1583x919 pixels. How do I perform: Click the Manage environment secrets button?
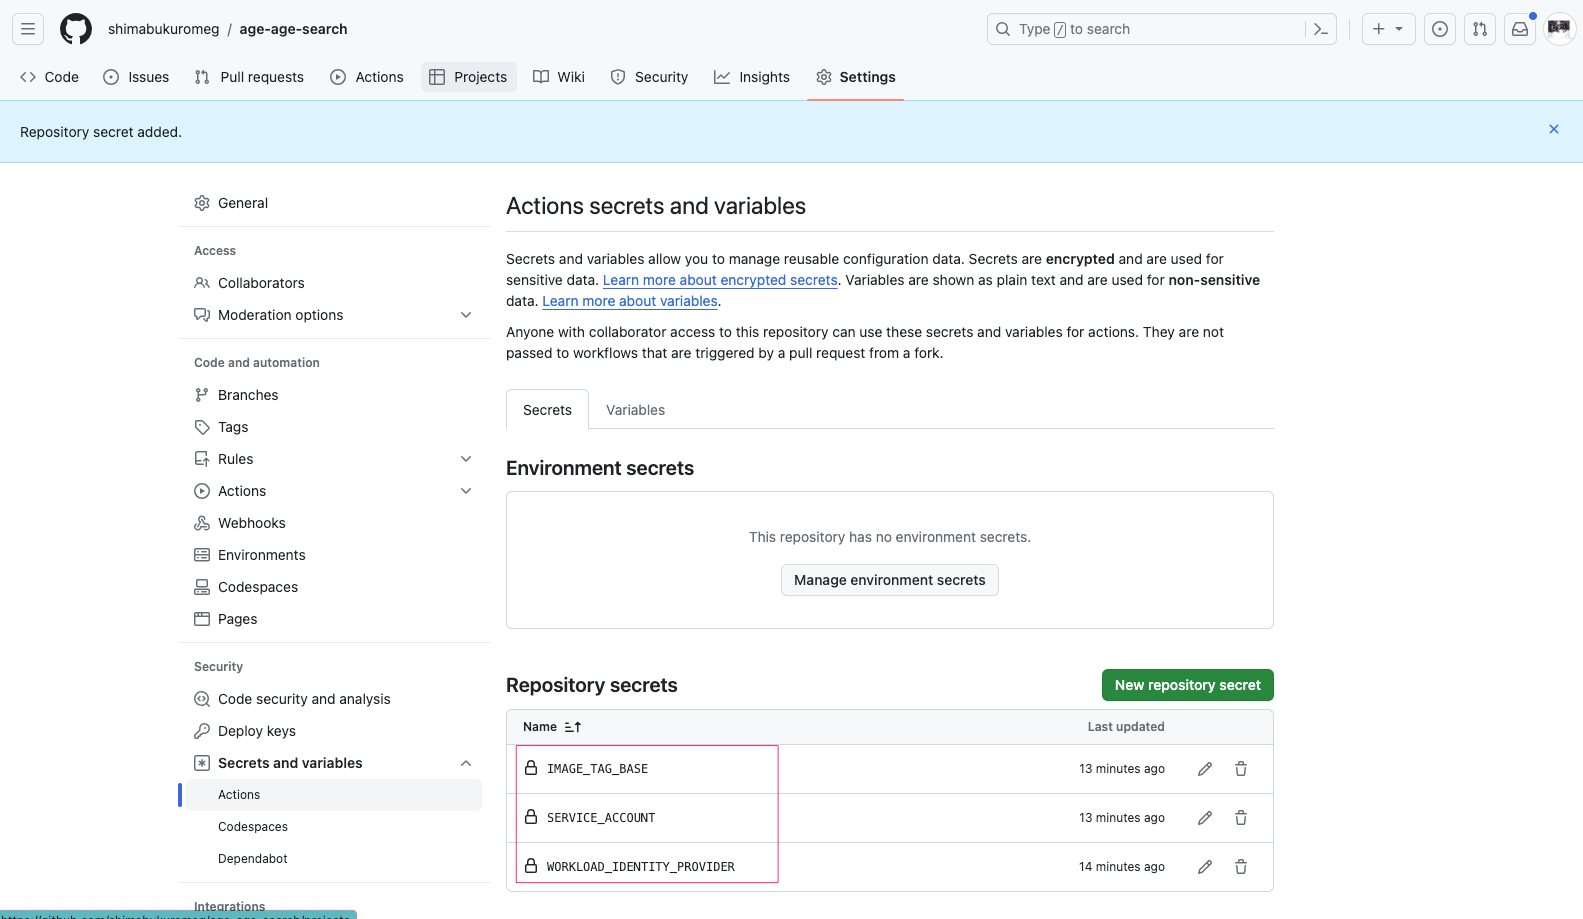click(x=889, y=580)
